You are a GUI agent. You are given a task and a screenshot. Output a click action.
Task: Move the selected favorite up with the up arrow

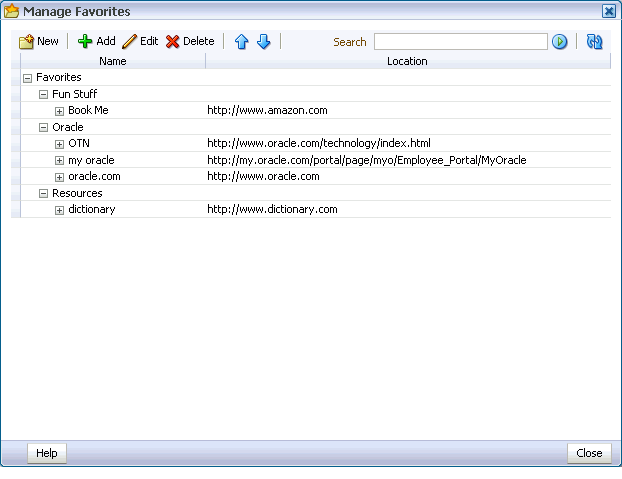[x=242, y=41]
